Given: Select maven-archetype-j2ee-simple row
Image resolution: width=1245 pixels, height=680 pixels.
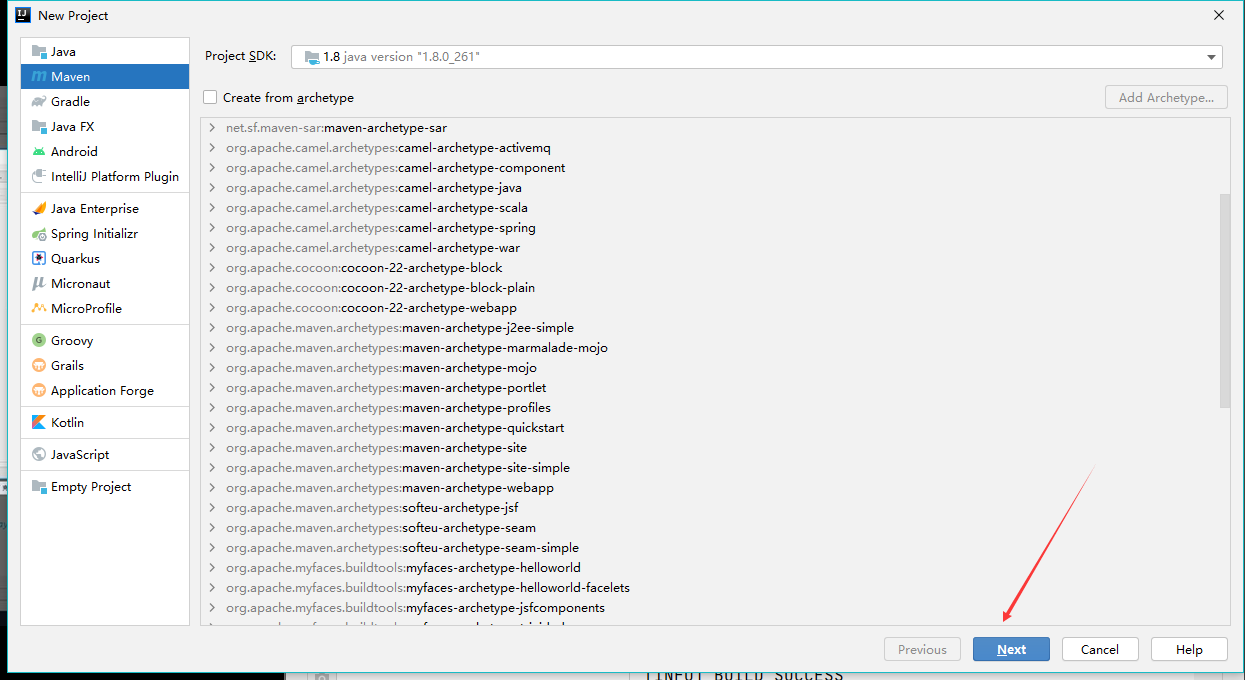Looking at the screenshot, I should [x=709, y=328].
